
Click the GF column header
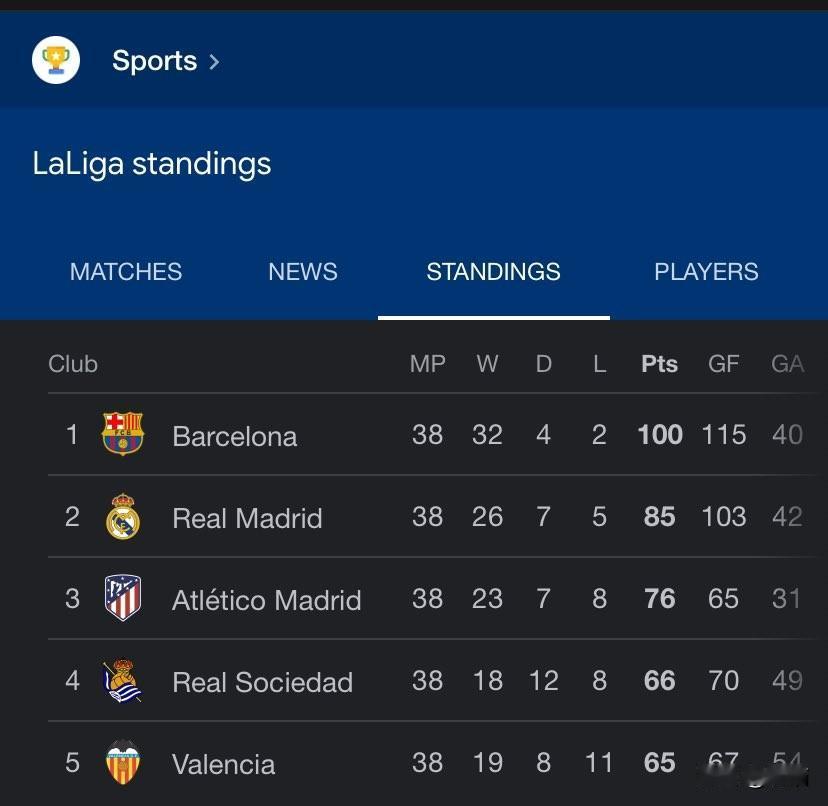click(x=723, y=364)
